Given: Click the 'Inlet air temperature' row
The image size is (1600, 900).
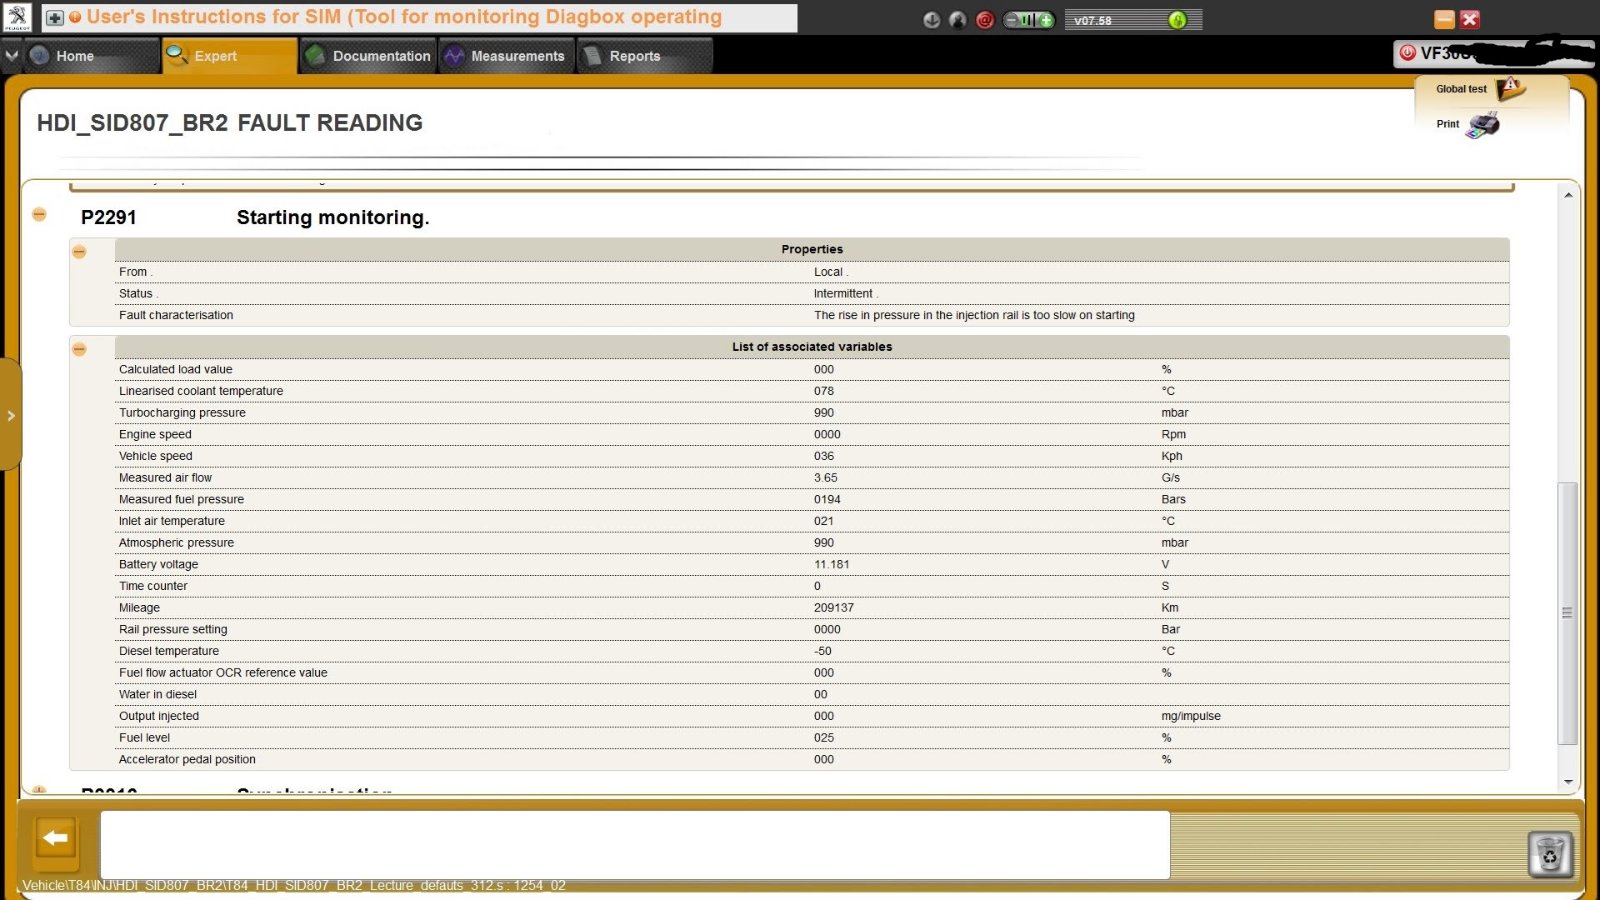Looking at the screenshot, I should coord(812,521).
